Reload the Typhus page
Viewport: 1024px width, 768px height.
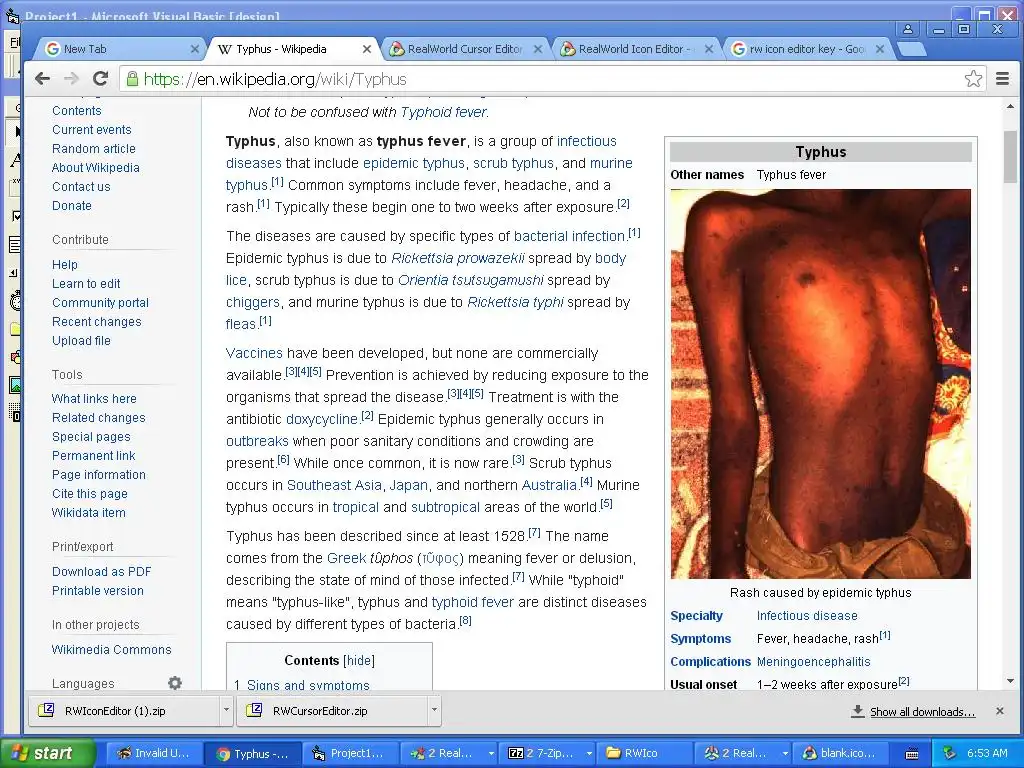coord(100,79)
